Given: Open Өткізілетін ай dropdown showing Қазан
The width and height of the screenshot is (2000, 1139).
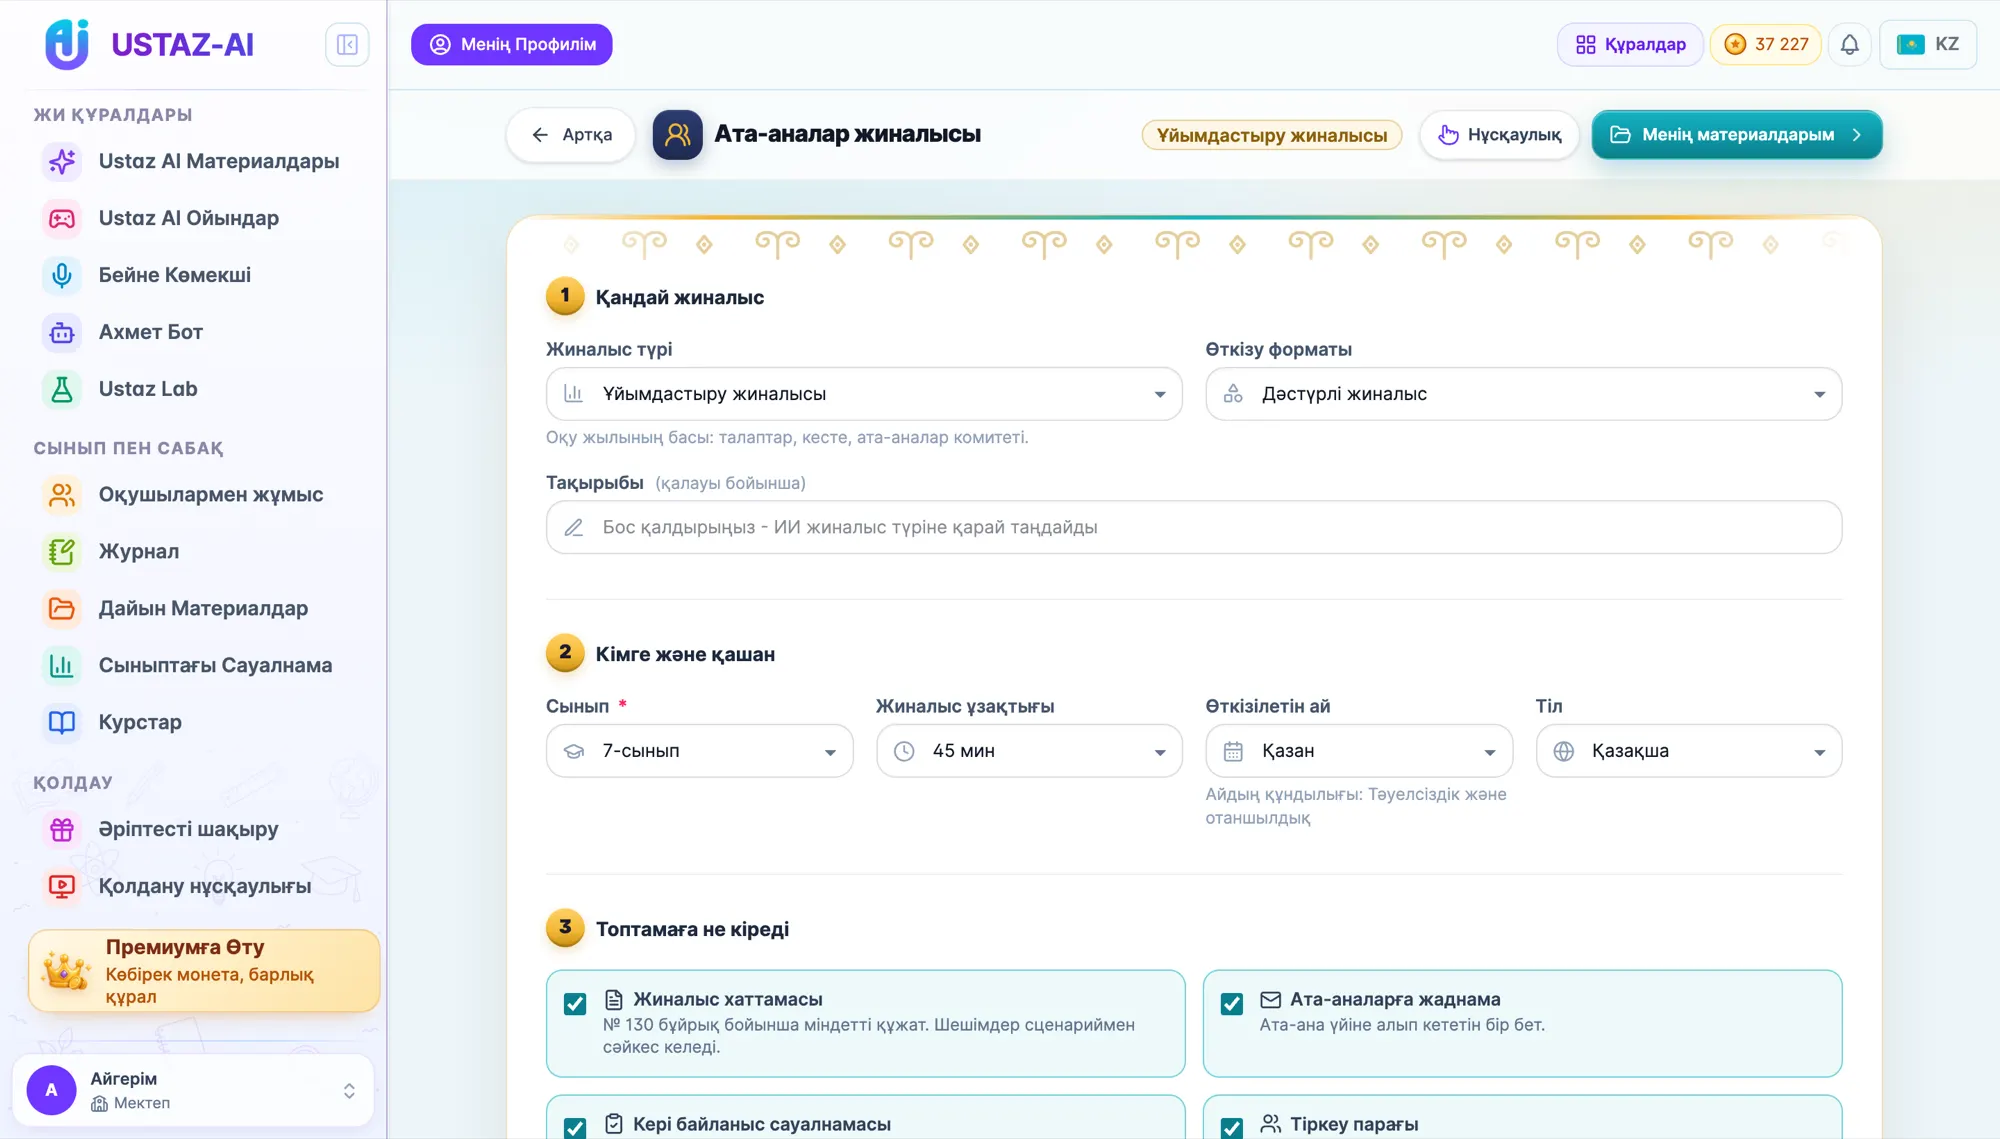Looking at the screenshot, I should click(x=1359, y=751).
